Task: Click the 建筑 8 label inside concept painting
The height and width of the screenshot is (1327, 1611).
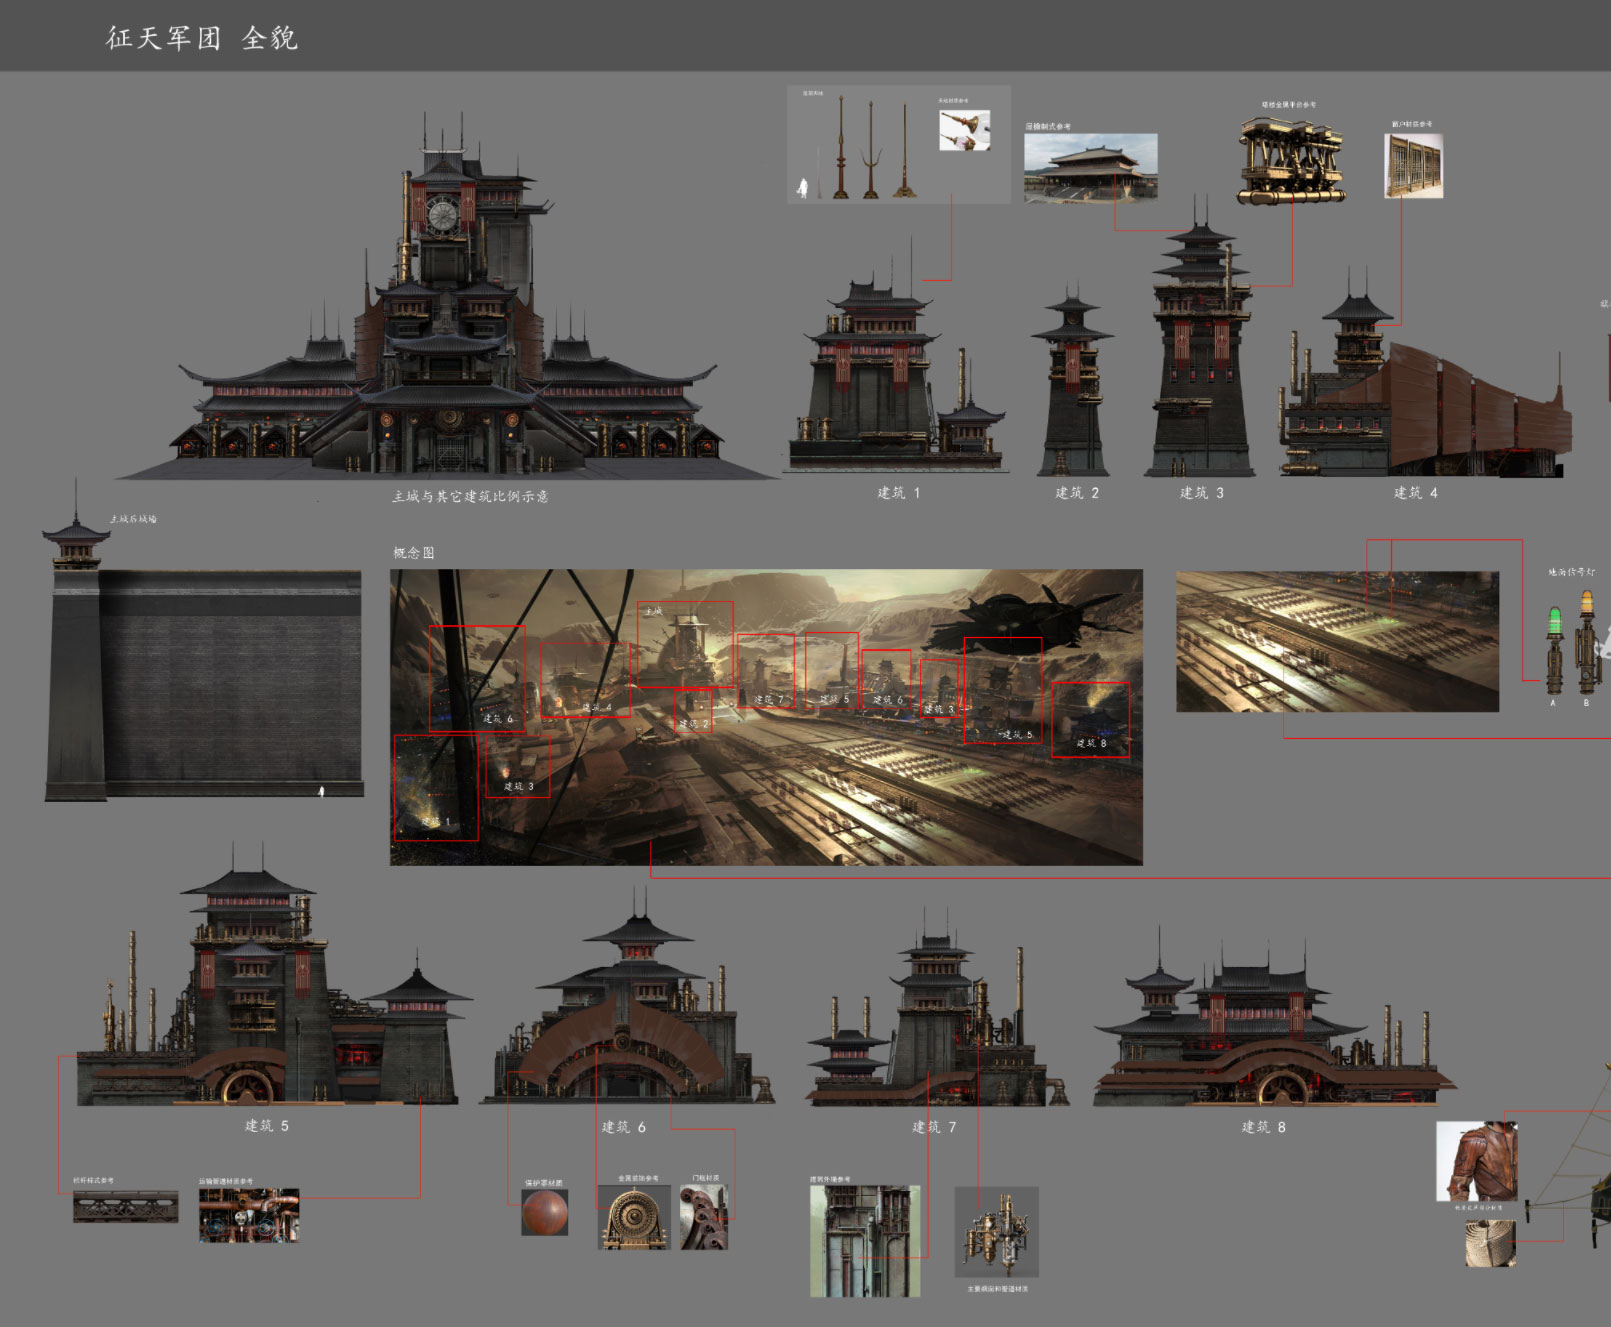Action: click(1091, 743)
